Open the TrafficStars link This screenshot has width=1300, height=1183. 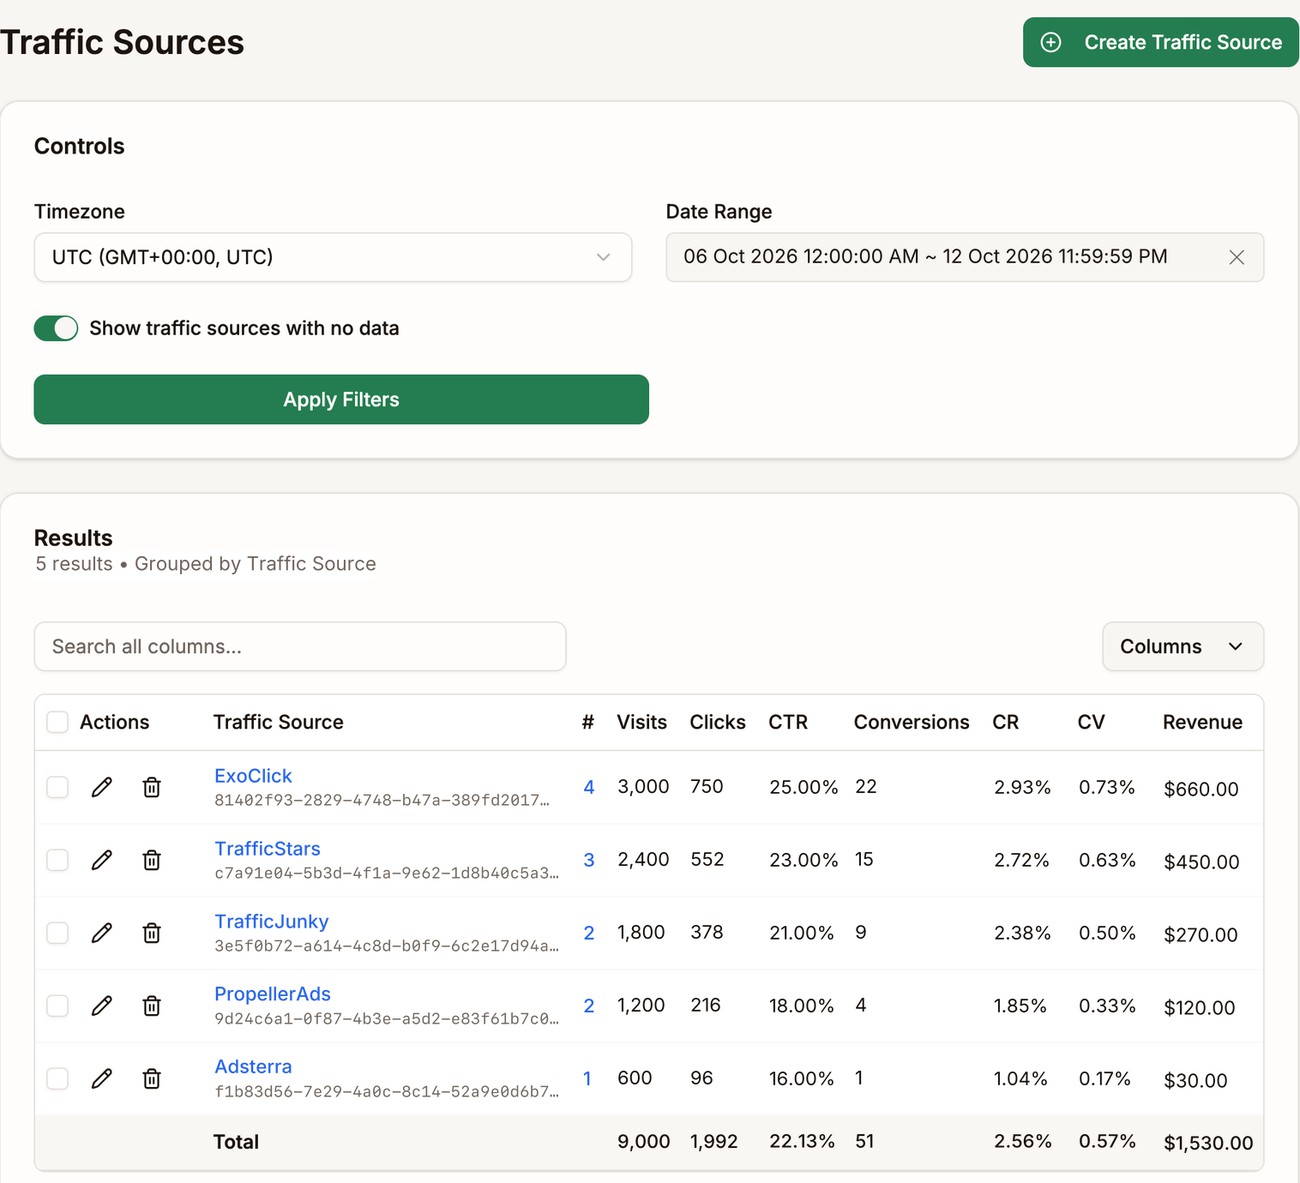click(267, 849)
